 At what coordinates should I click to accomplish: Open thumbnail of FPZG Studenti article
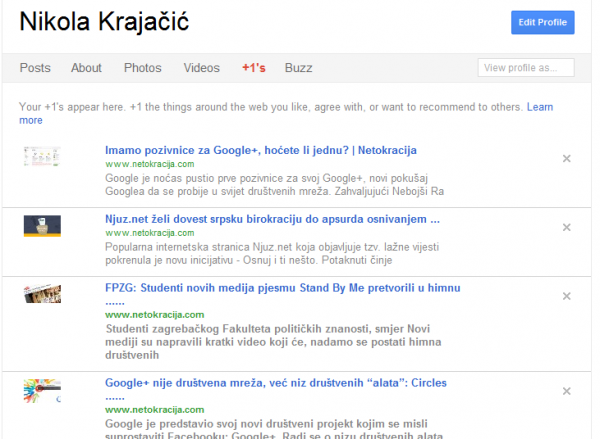pos(42,294)
